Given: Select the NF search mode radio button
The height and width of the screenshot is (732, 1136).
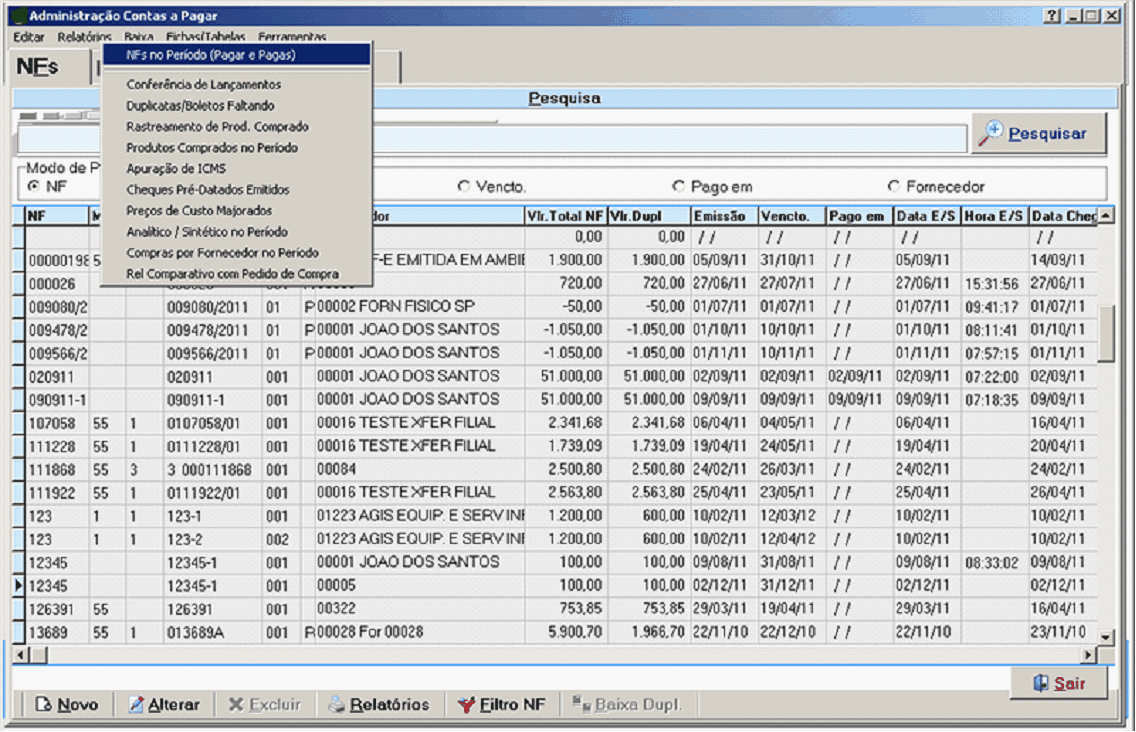Looking at the screenshot, I should (34, 187).
